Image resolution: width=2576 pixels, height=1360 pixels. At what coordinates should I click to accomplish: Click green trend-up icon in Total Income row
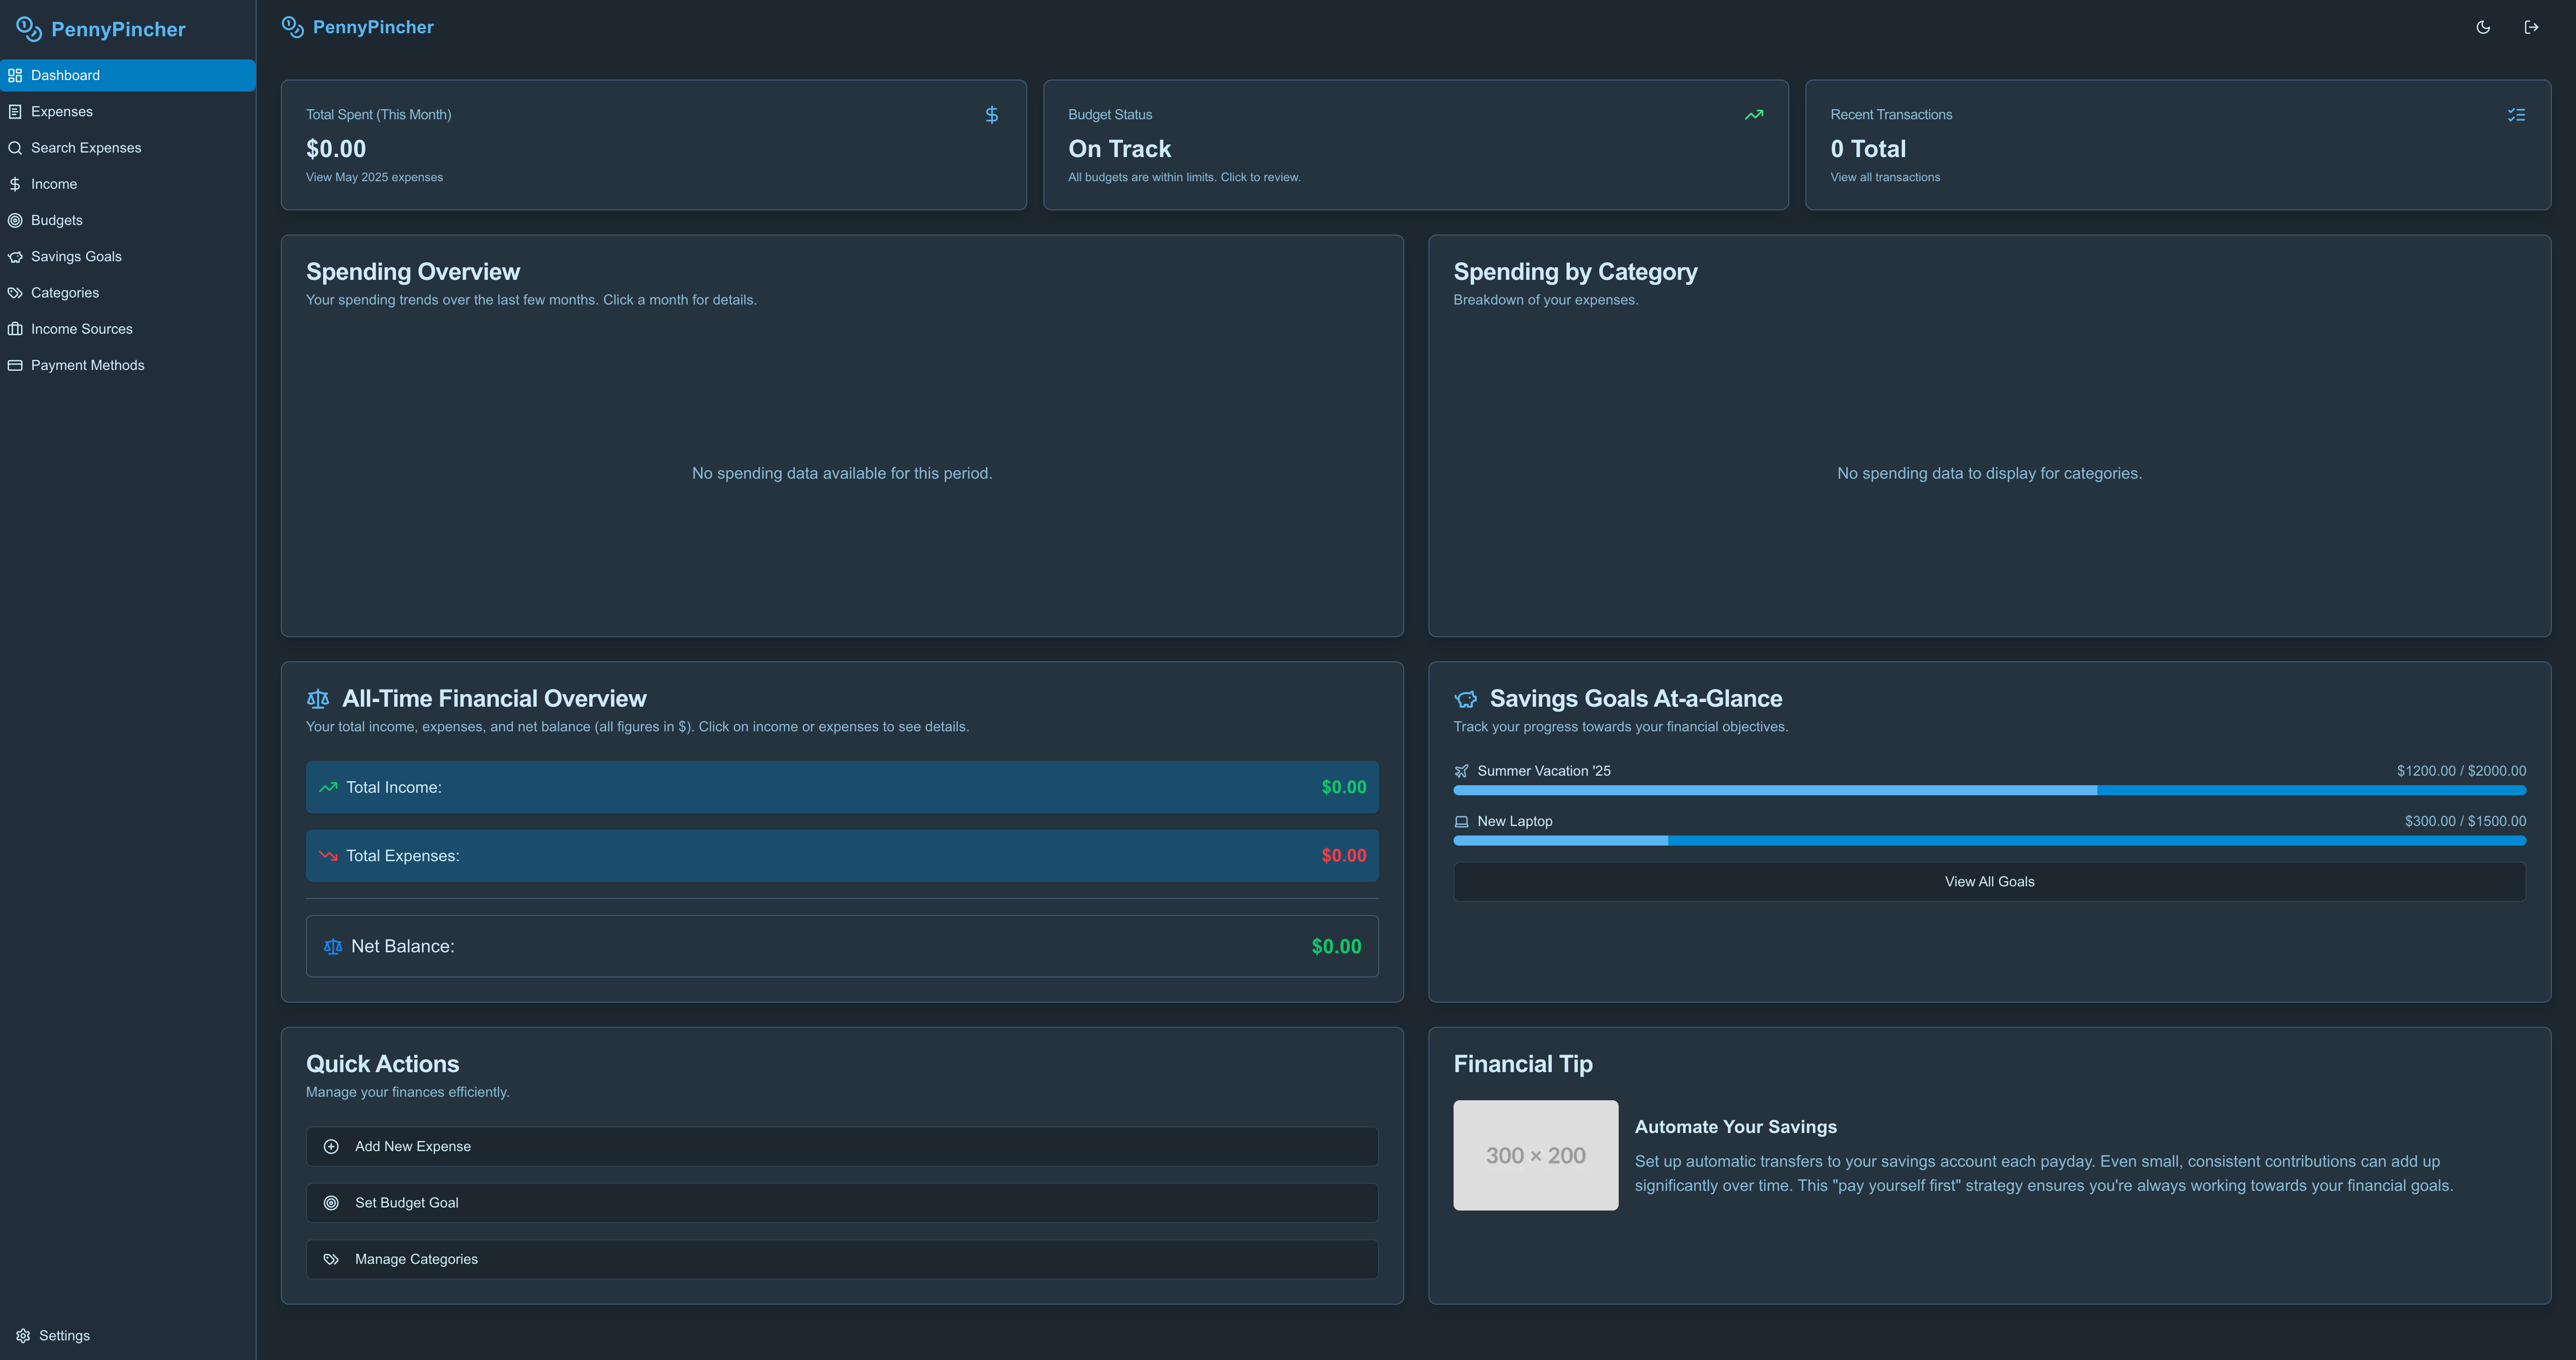[x=328, y=787]
